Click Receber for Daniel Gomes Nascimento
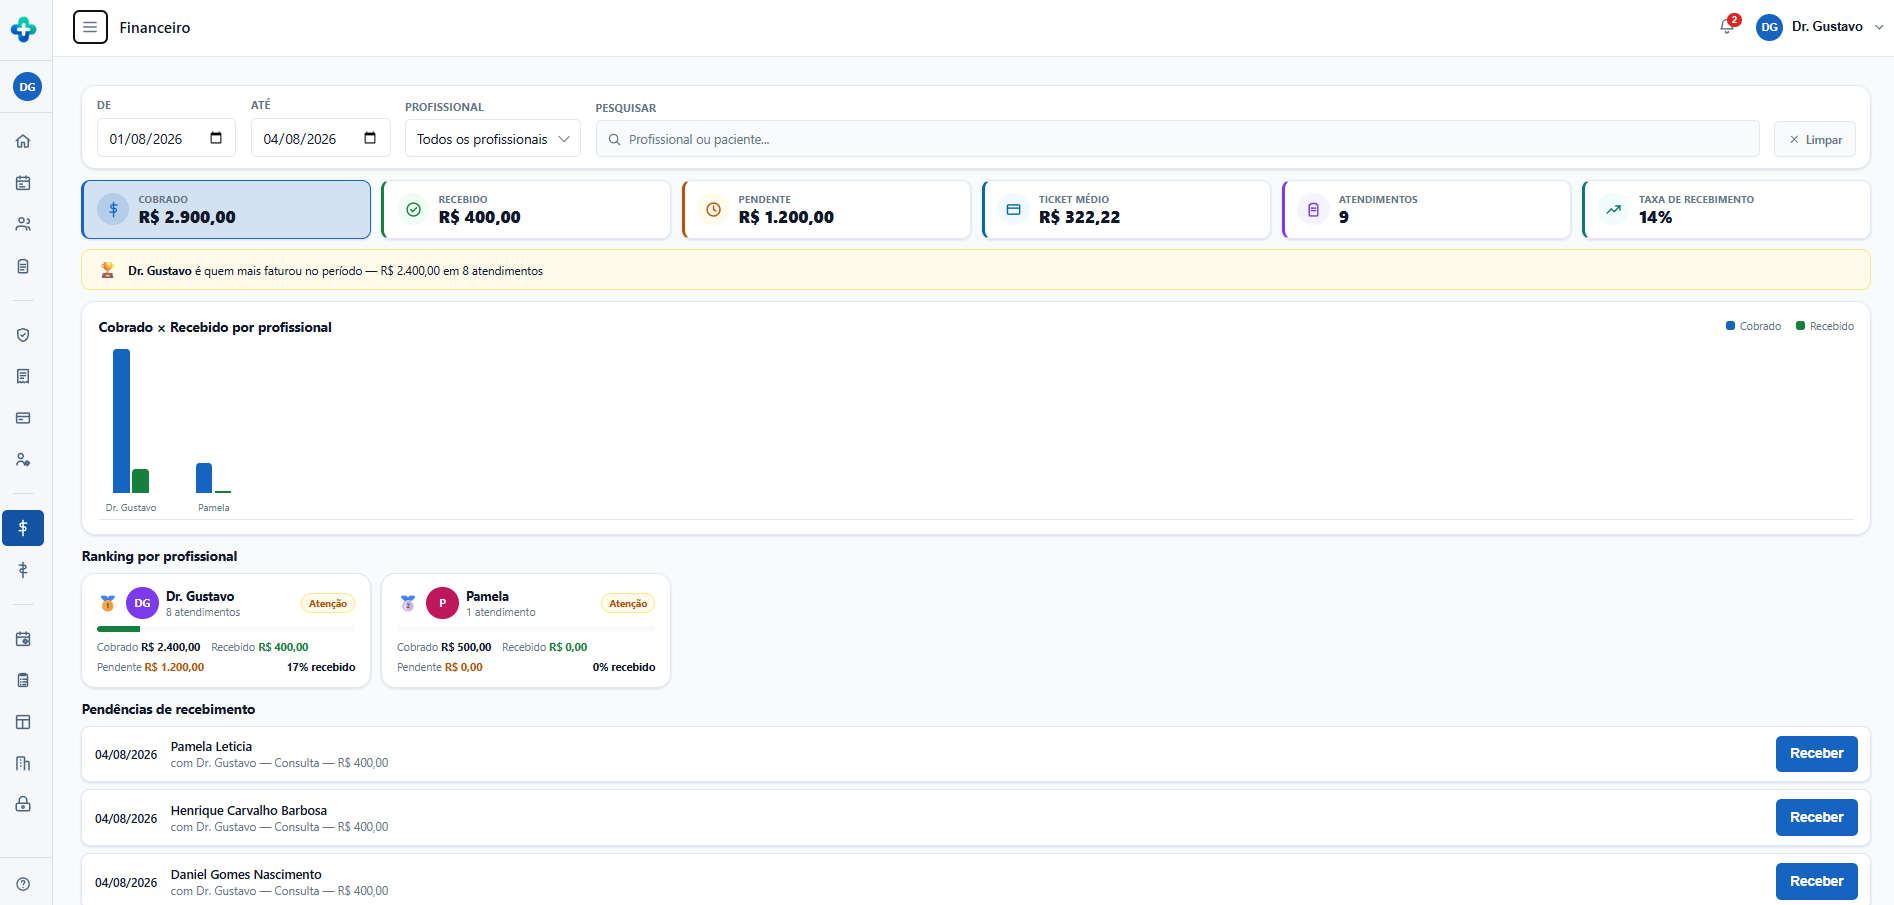The height and width of the screenshot is (905, 1894). pyautogui.click(x=1816, y=882)
